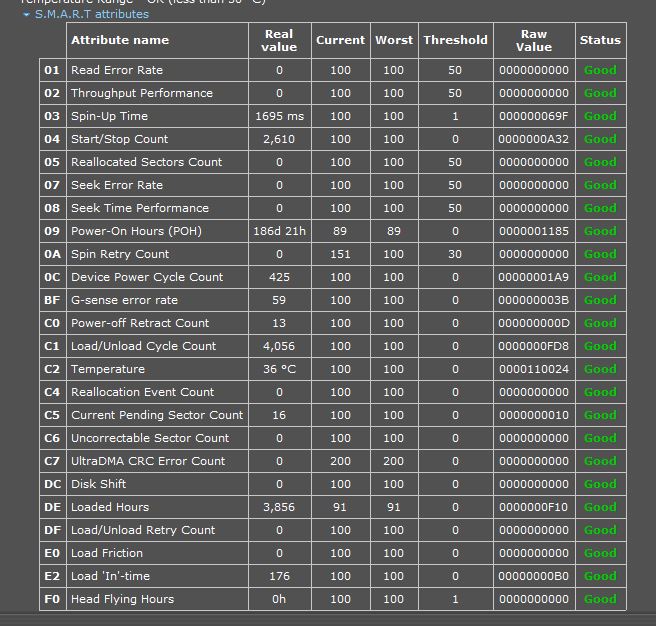Click the raw value 00000000B0
This screenshot has height=626, width=656.
tap(534, 576)
